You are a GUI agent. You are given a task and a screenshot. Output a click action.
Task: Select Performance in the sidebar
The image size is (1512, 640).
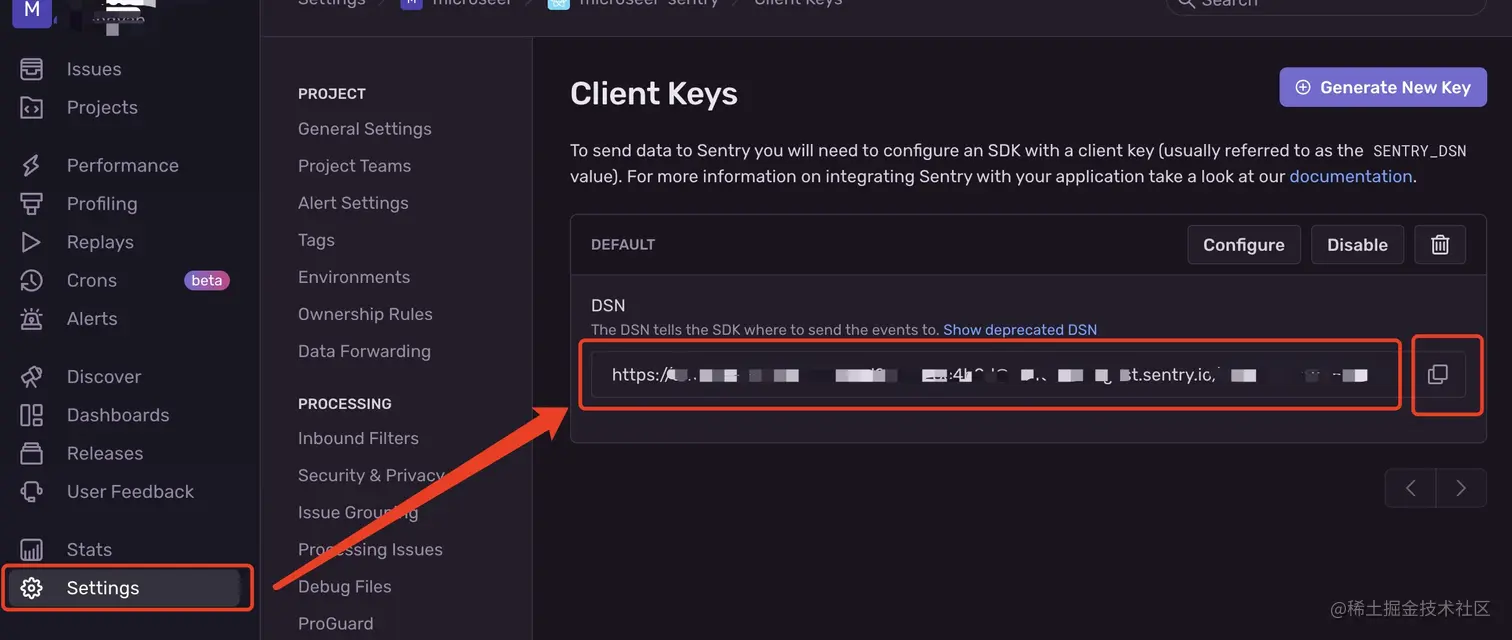(x=123, y=165)
